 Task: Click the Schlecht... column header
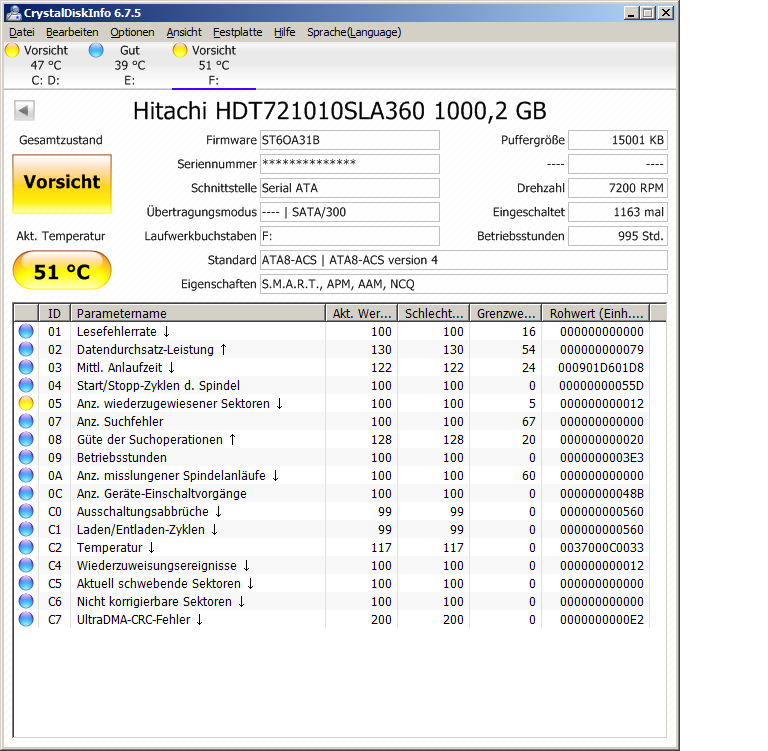pyautogui.click(x=434, y=314)
